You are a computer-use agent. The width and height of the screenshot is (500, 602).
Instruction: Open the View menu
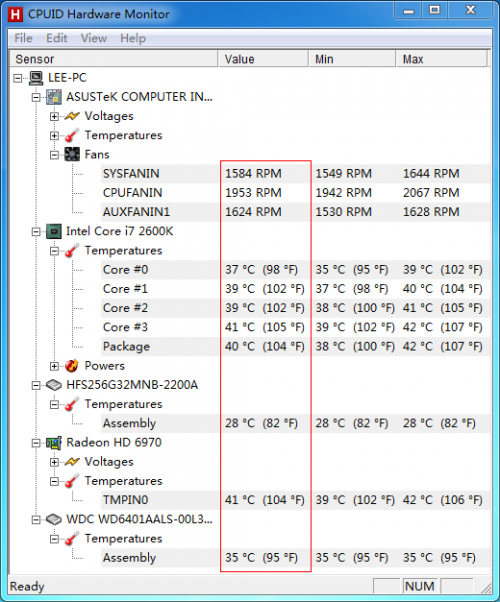tap(94, 38)
